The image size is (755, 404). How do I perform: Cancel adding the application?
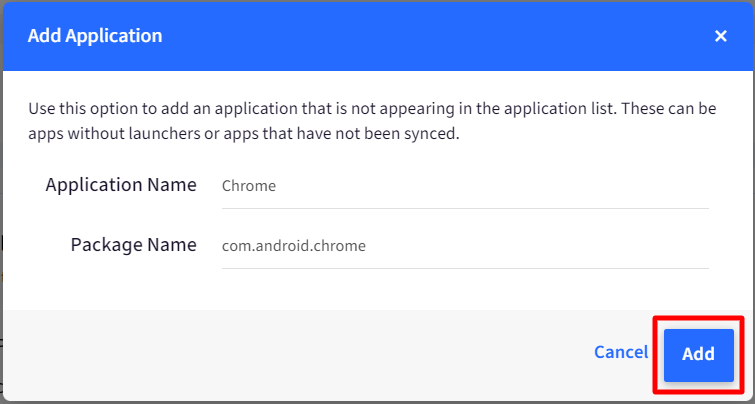pos(621,352)
